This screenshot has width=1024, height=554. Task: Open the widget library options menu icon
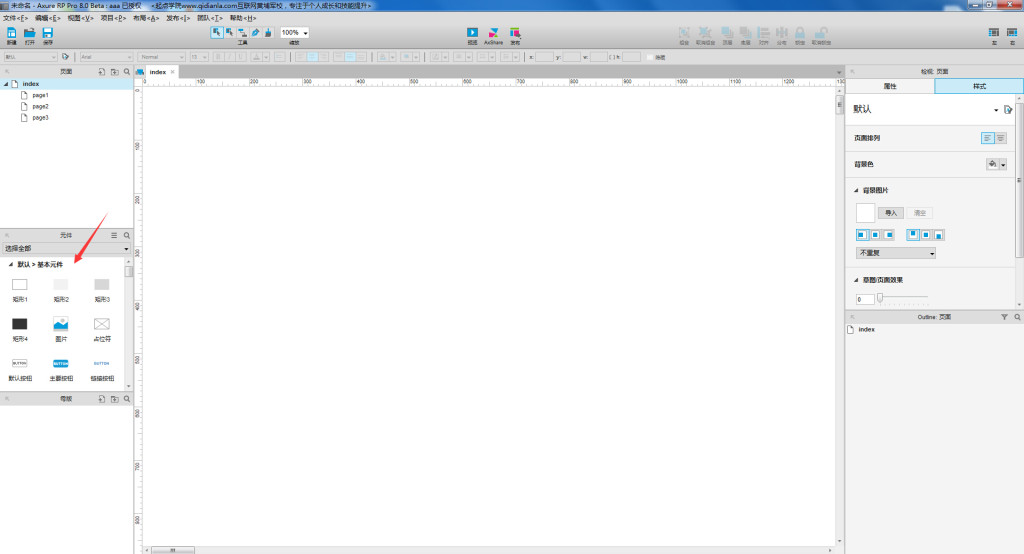click(x=114, y=235)
